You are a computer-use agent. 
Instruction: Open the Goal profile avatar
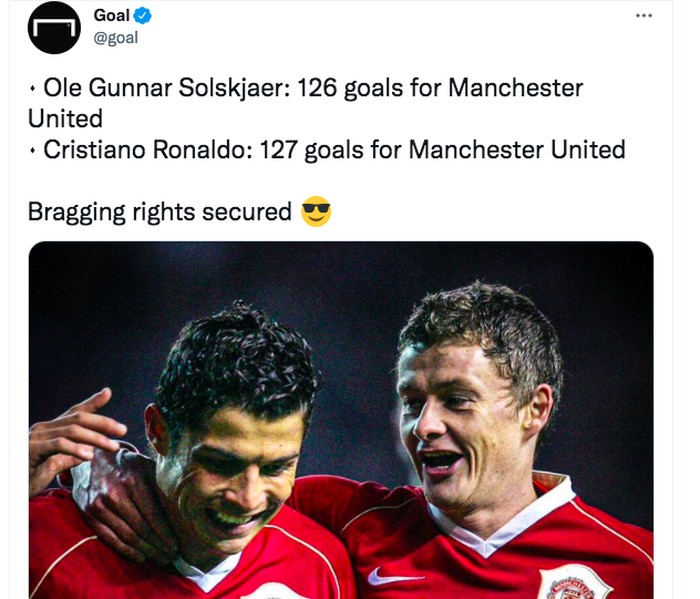(x=54, y=27)
